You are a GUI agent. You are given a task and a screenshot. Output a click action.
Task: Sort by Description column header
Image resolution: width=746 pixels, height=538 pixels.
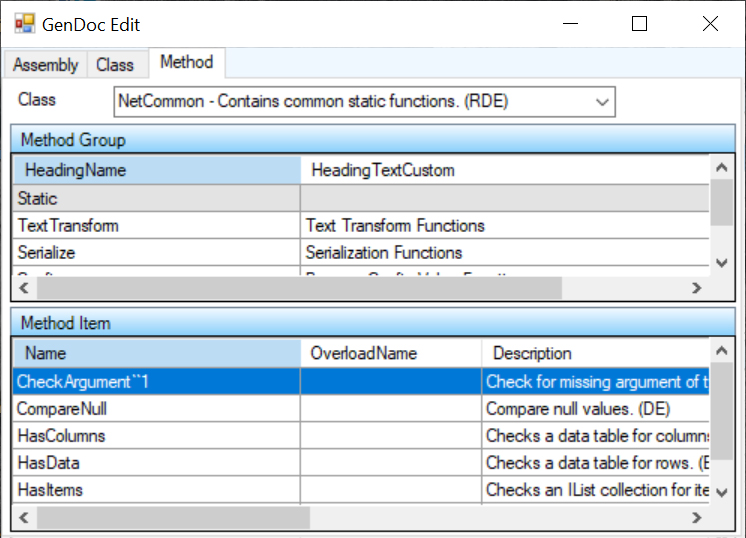point(596,353)
